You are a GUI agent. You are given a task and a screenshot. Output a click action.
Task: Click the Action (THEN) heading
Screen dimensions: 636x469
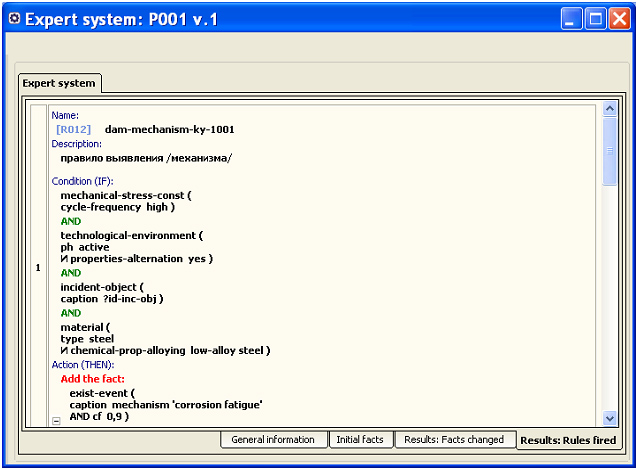point(83,365)
